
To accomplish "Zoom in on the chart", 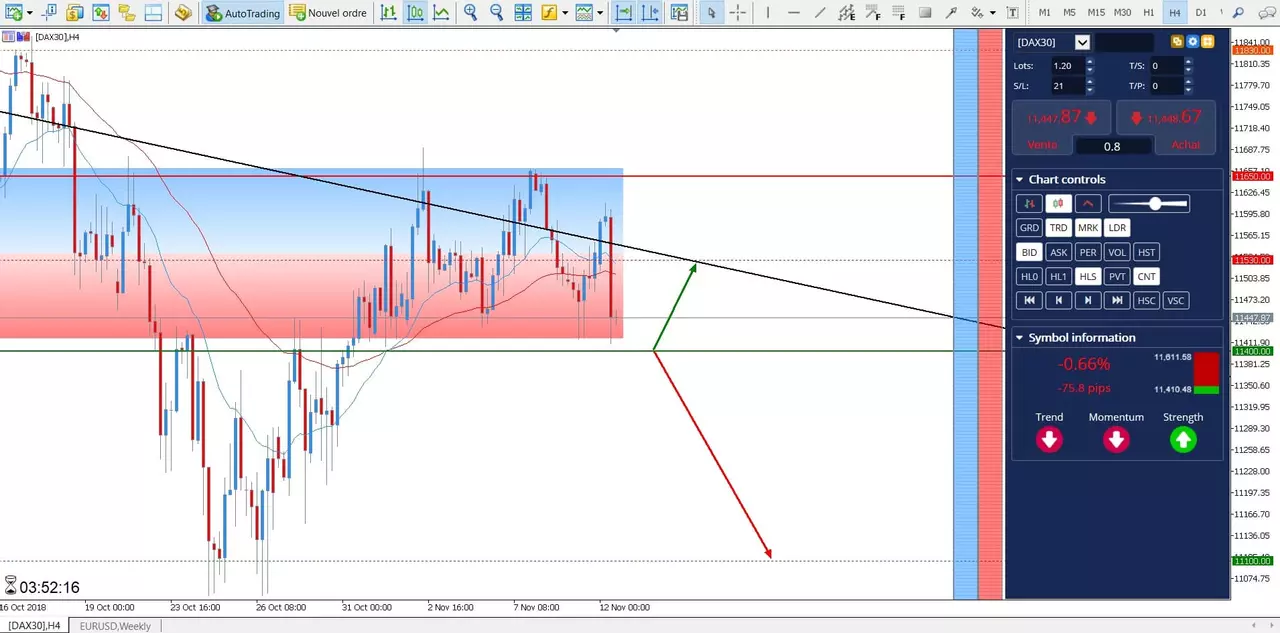I will pyautogui.click(x=470, y=13).
